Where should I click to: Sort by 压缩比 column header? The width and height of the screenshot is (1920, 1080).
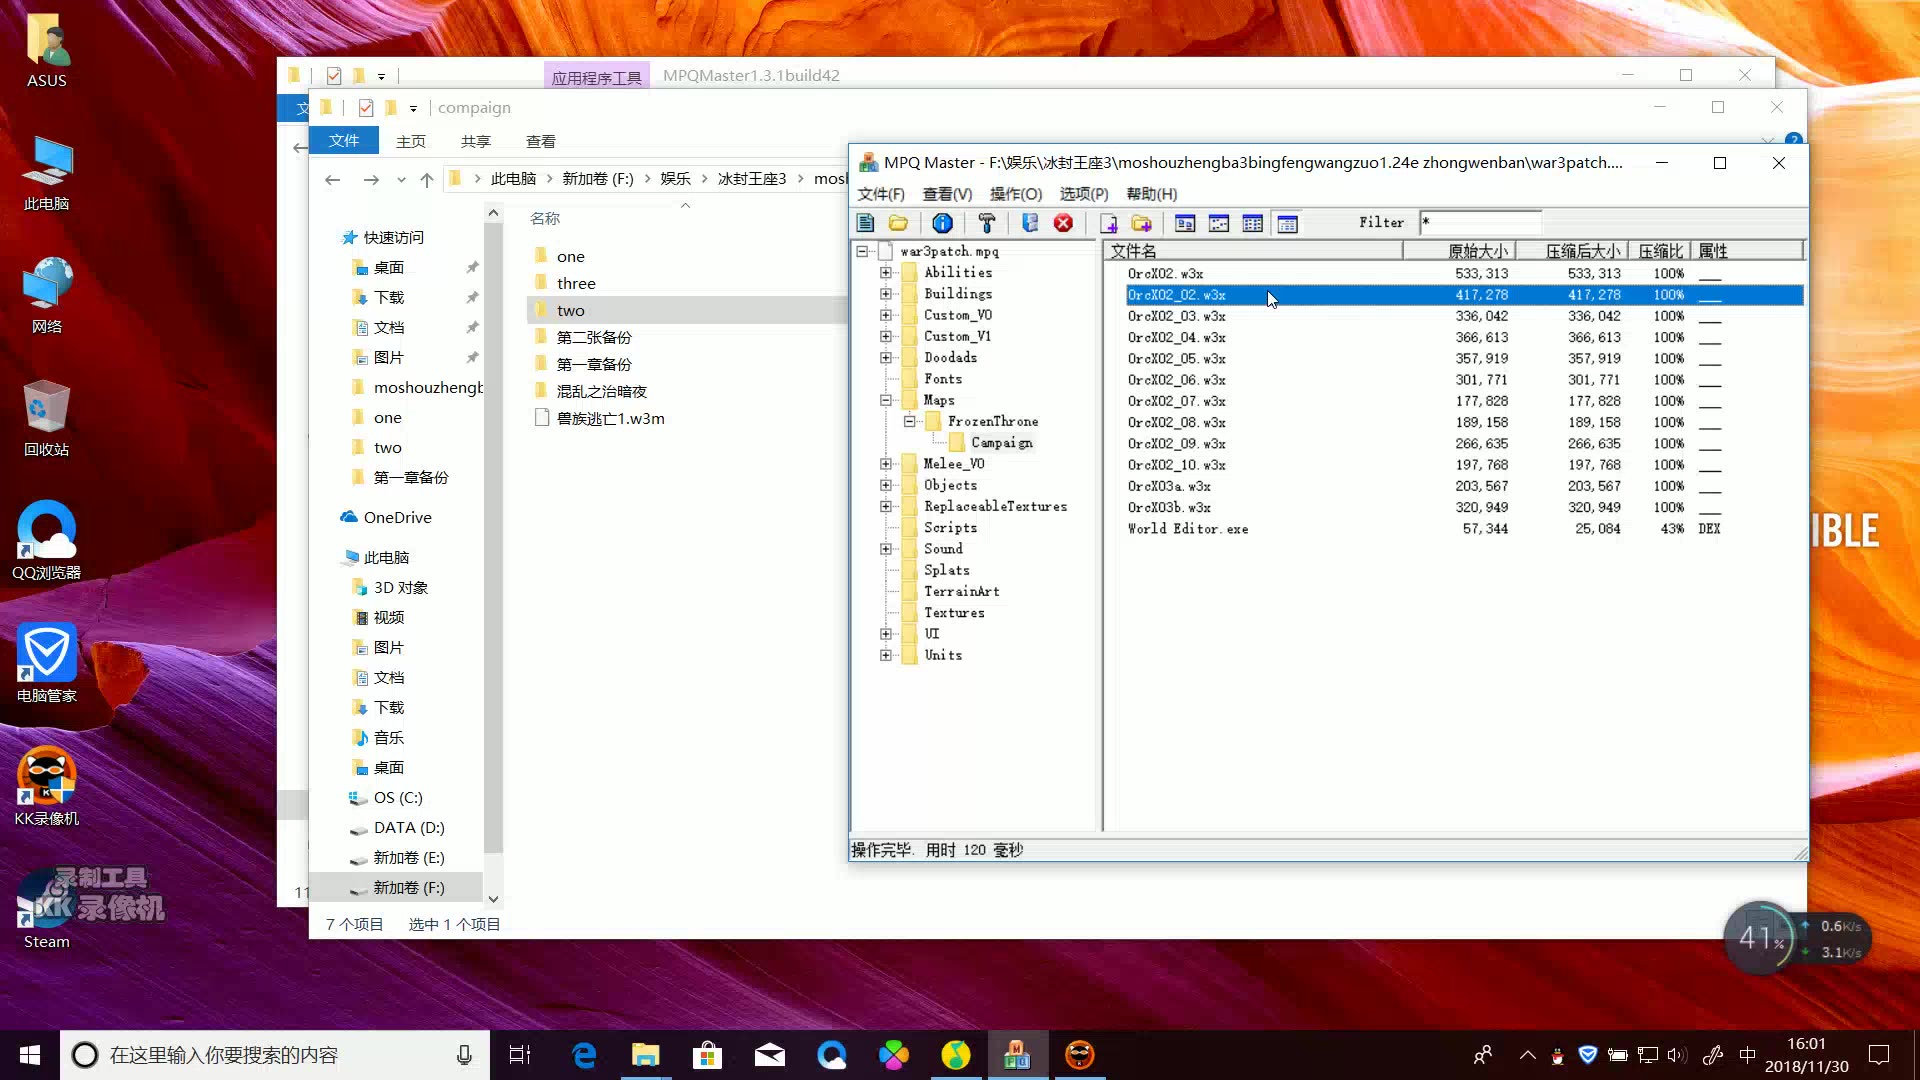(1660, 251)
